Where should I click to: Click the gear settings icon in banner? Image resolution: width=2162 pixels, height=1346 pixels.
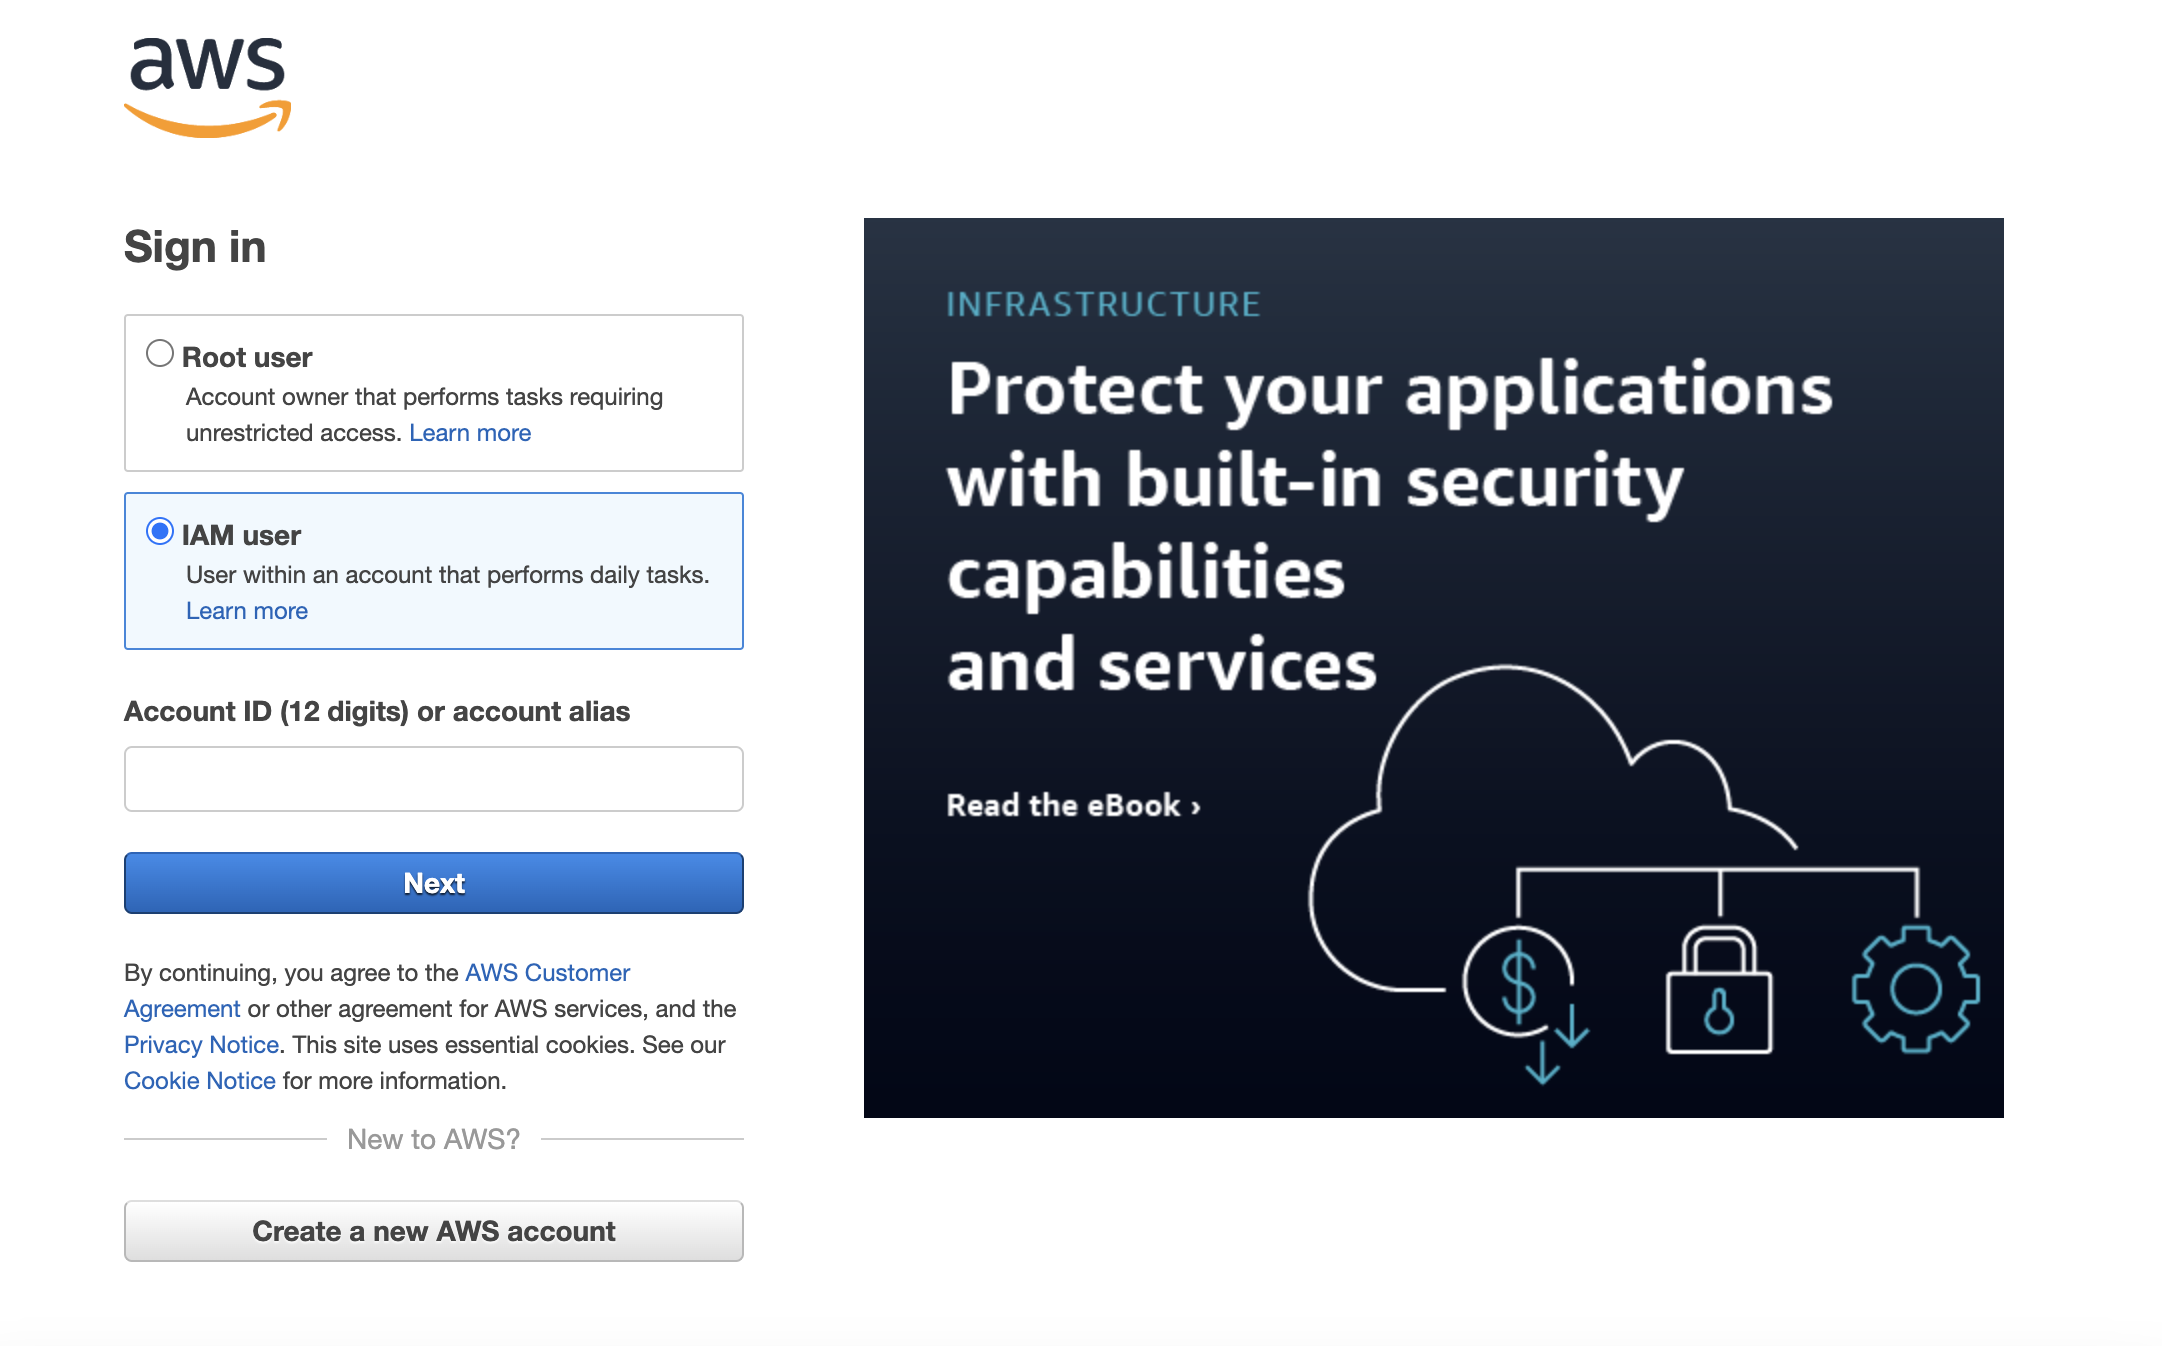click(1915, 990)
